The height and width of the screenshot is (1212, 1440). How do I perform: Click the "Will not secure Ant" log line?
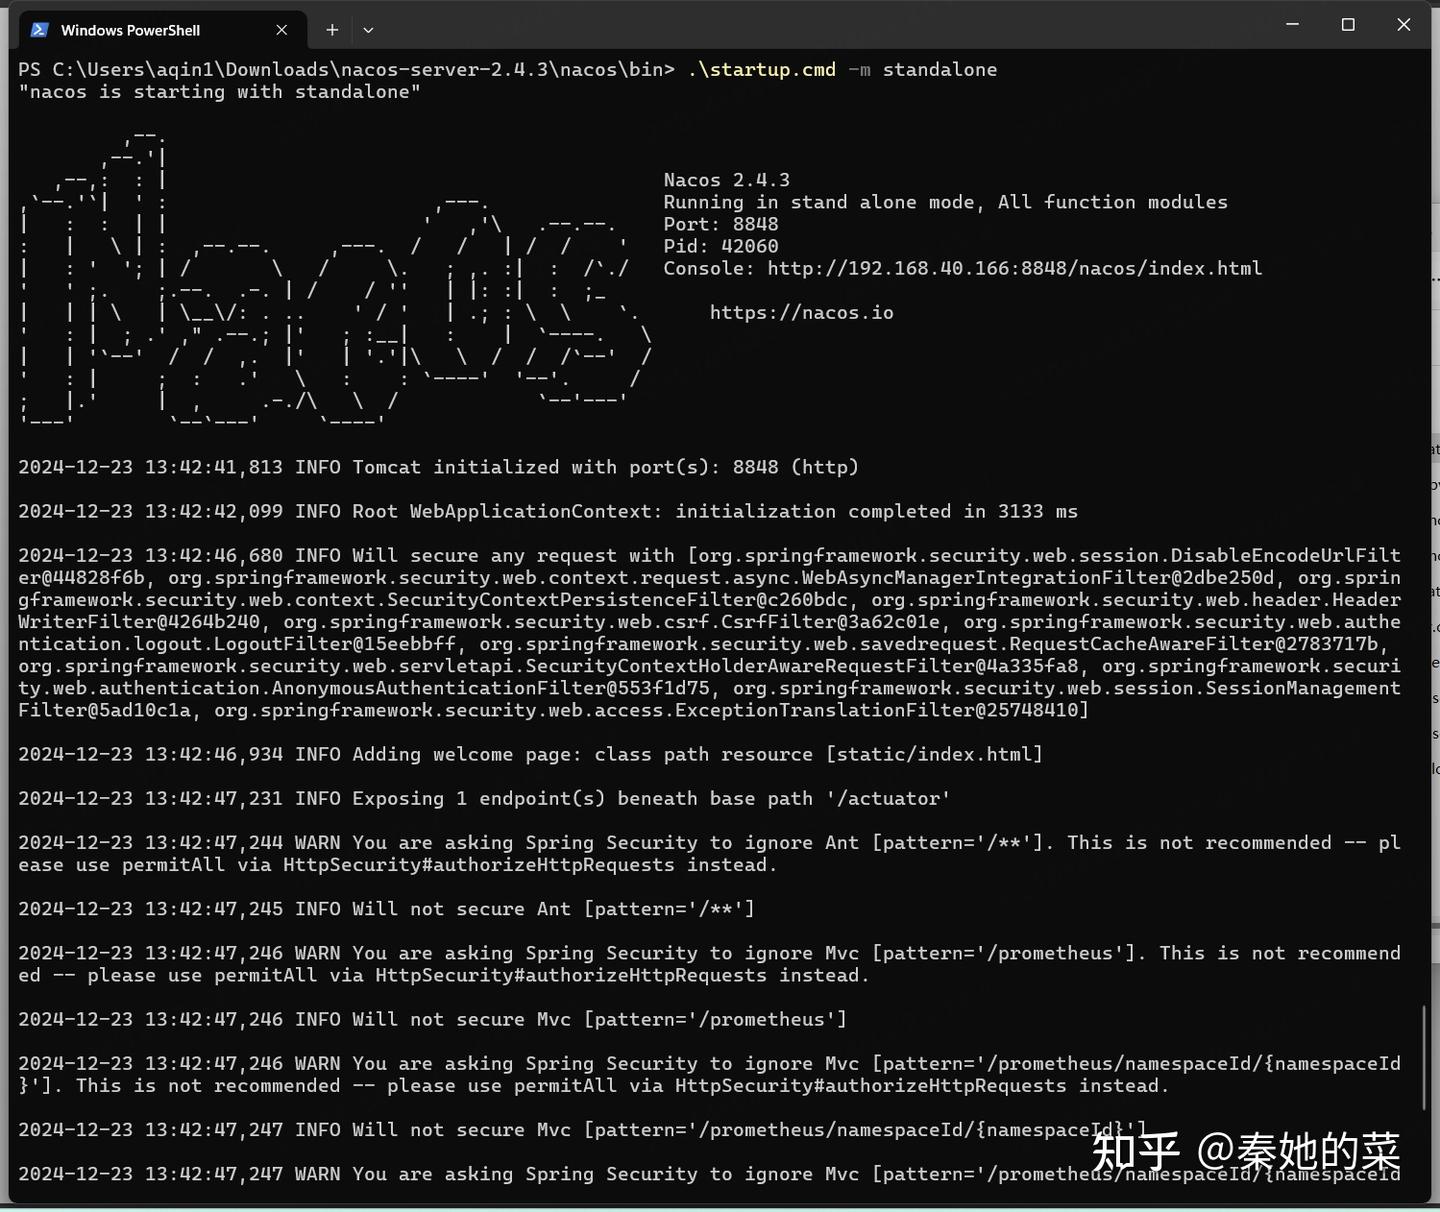[x=386, y=909]
